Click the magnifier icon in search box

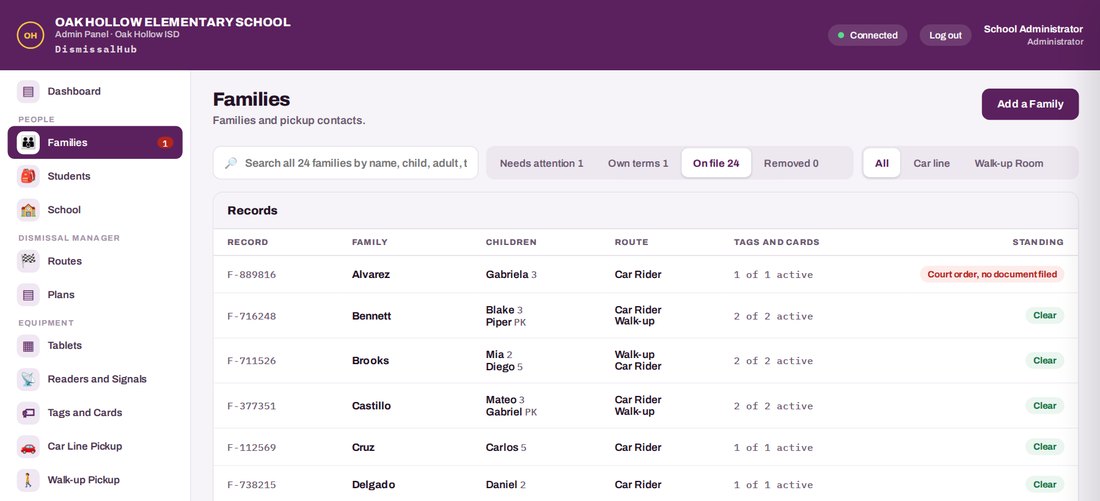(231, 163)
